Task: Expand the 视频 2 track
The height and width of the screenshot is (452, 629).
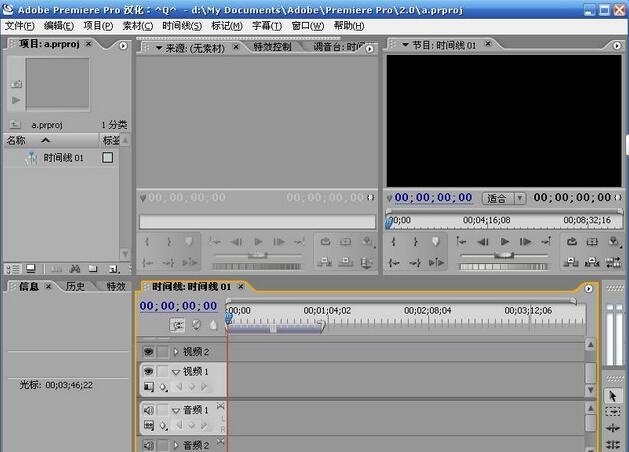Action: (176, 352)
